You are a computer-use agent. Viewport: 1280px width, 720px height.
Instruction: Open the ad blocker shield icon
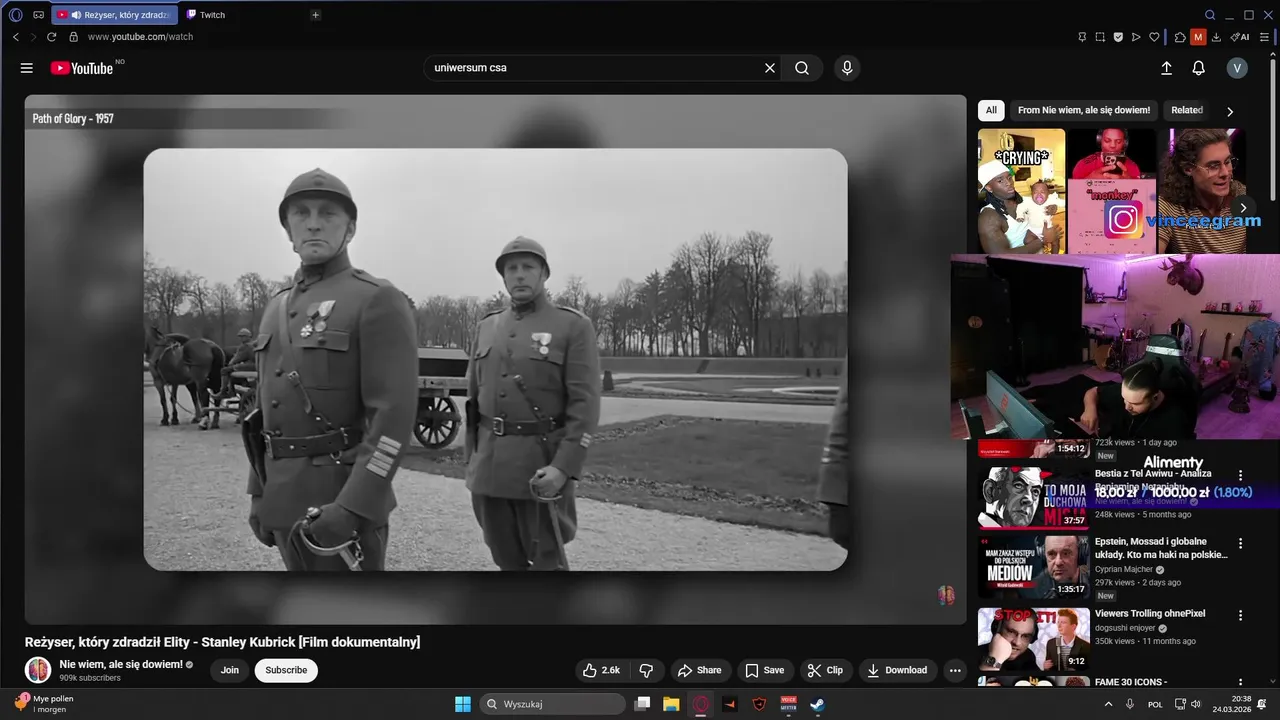[x=1118, y=37]
